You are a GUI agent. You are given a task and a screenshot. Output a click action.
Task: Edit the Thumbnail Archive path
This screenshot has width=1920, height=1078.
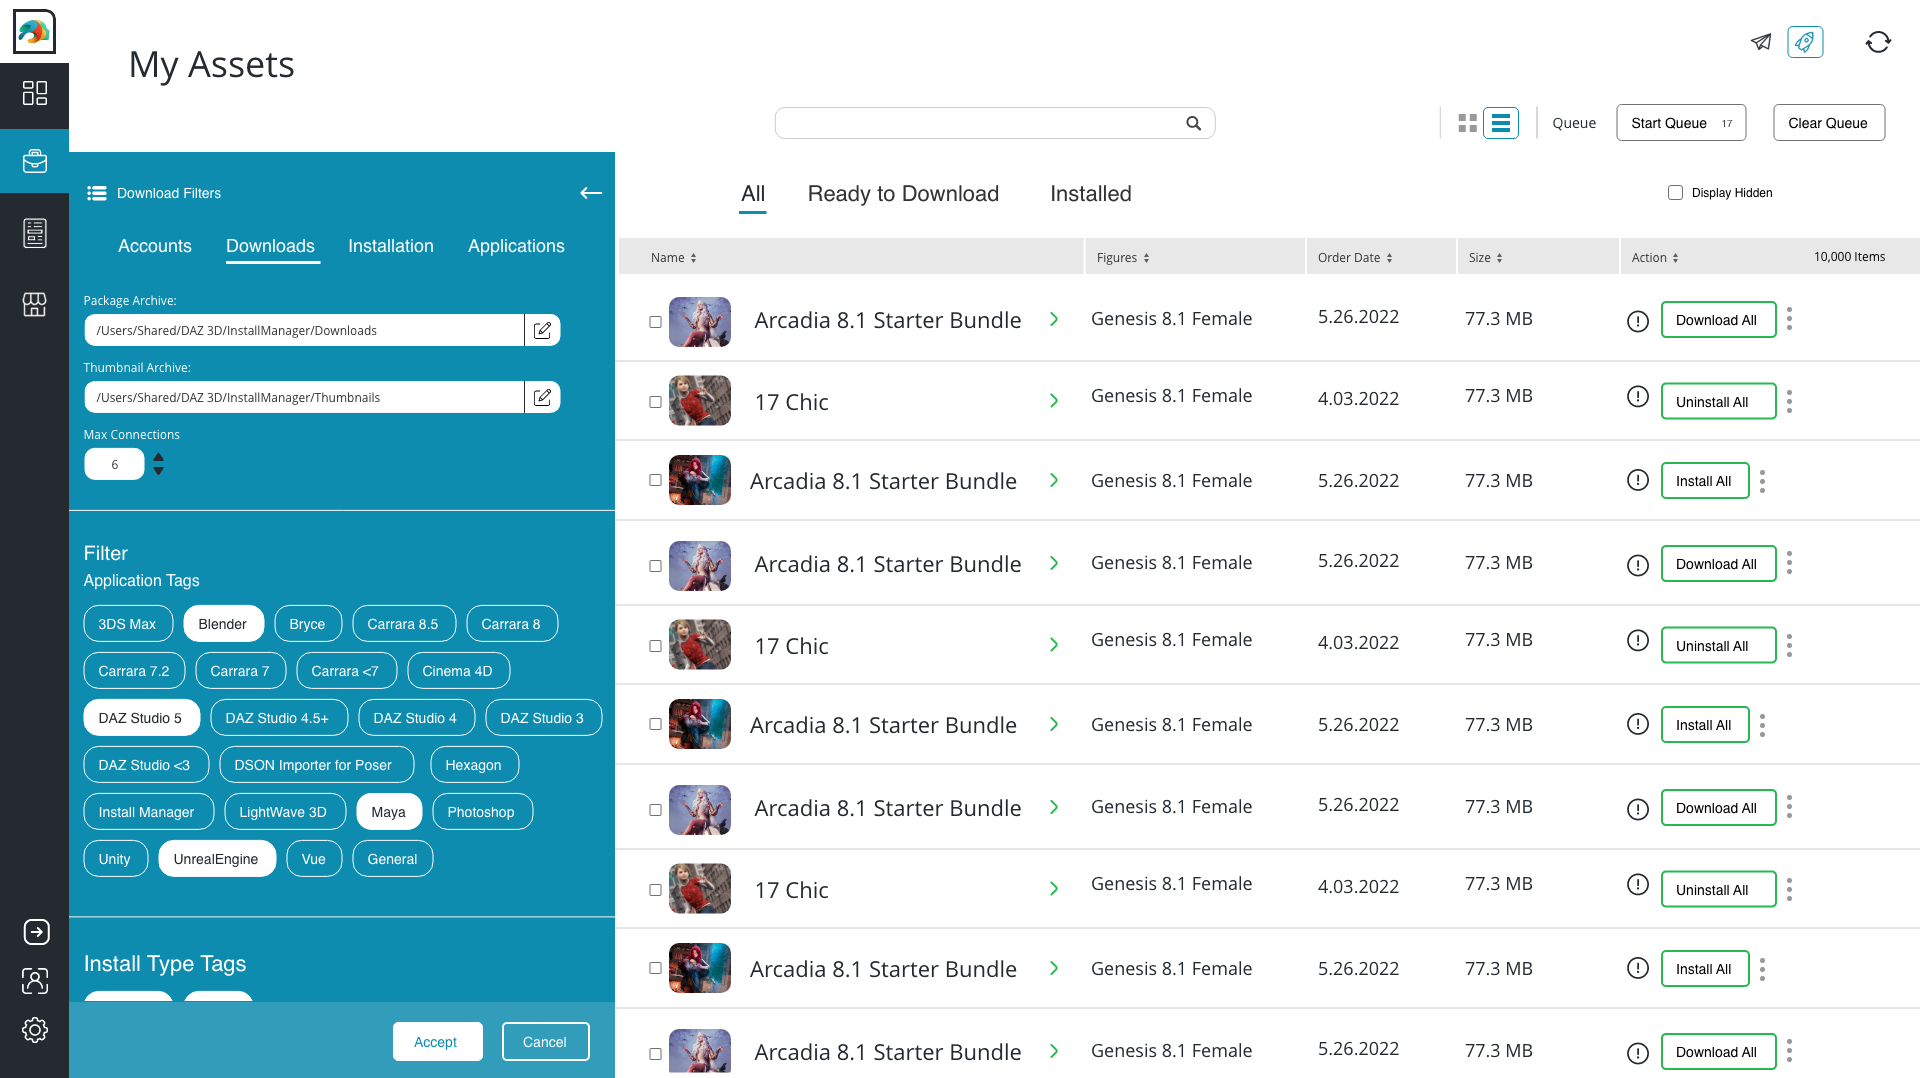542,397
